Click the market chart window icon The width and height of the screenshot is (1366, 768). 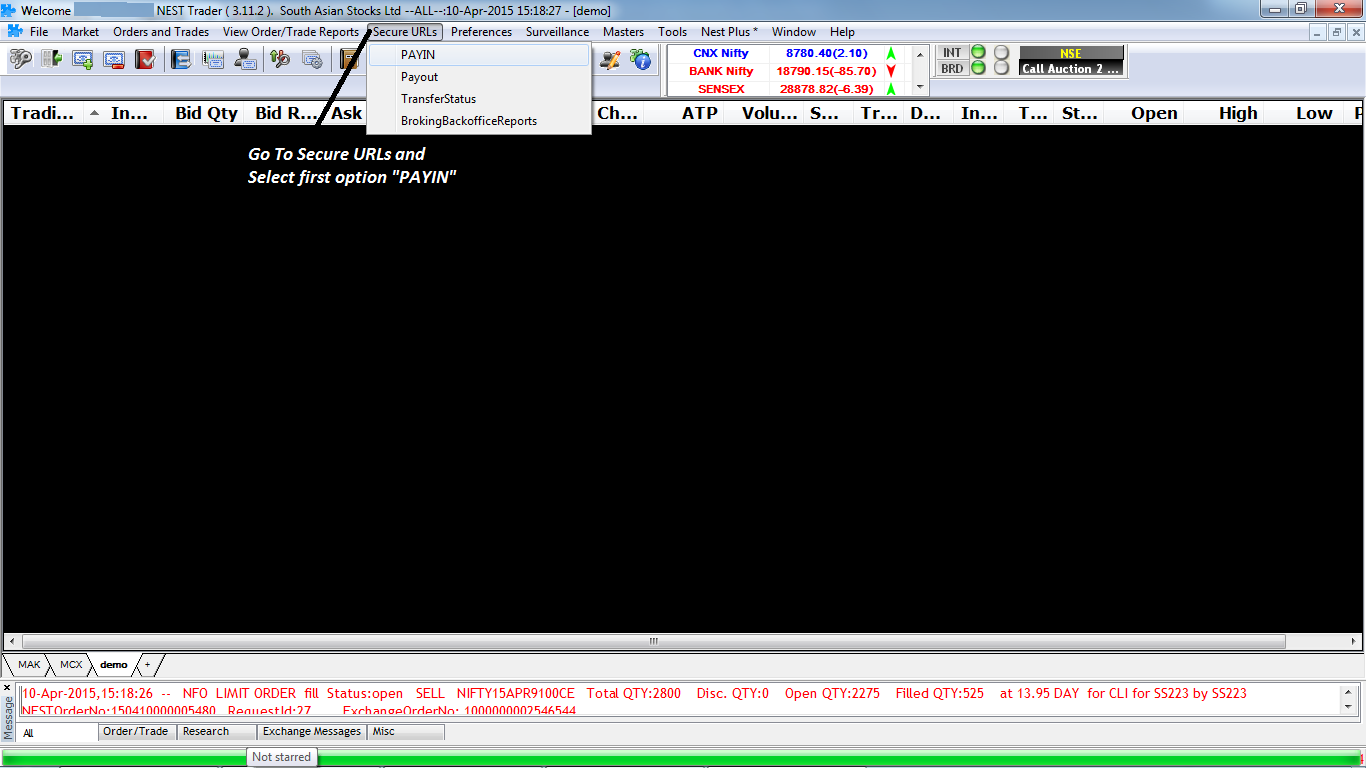(x=212, y=60)
